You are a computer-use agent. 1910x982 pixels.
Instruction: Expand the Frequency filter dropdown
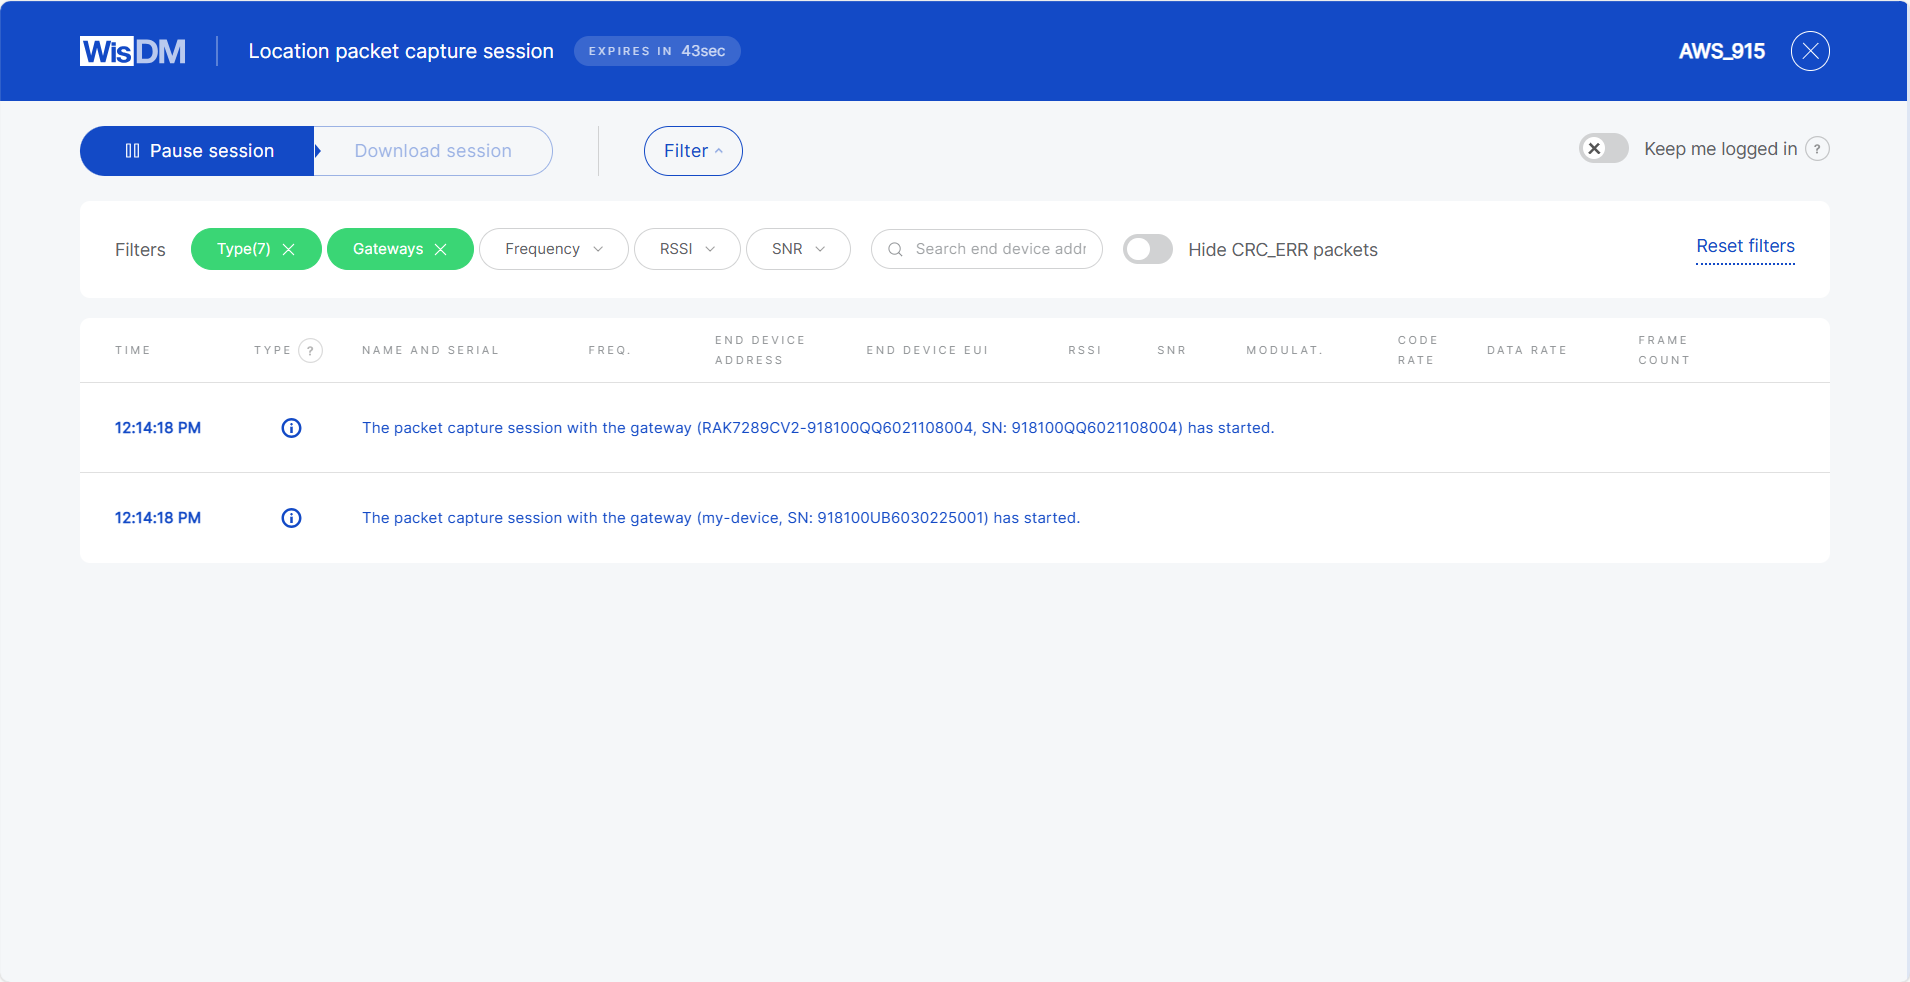point(553,250)
